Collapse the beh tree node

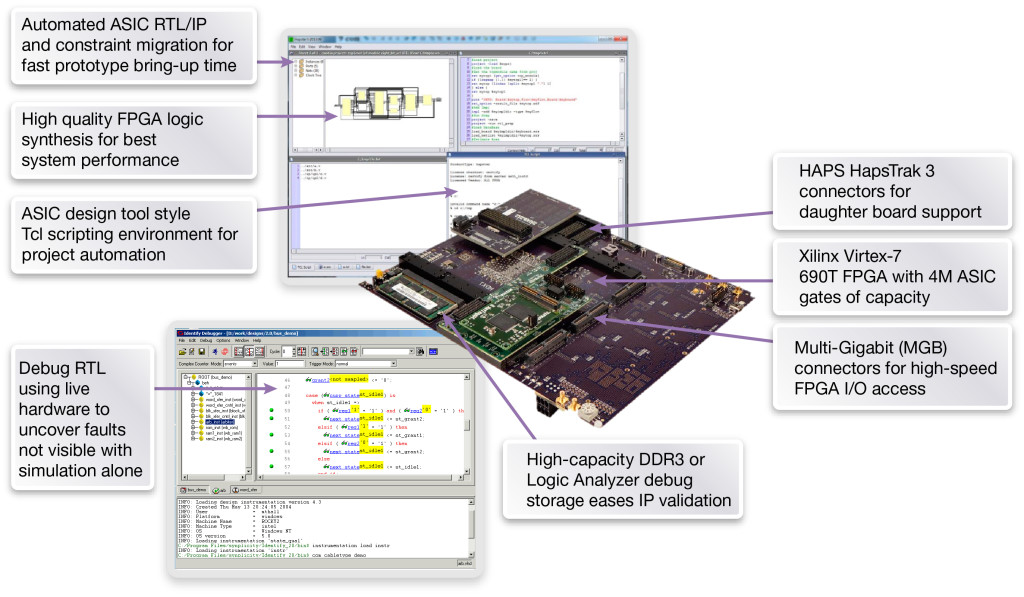pos(189,383)
